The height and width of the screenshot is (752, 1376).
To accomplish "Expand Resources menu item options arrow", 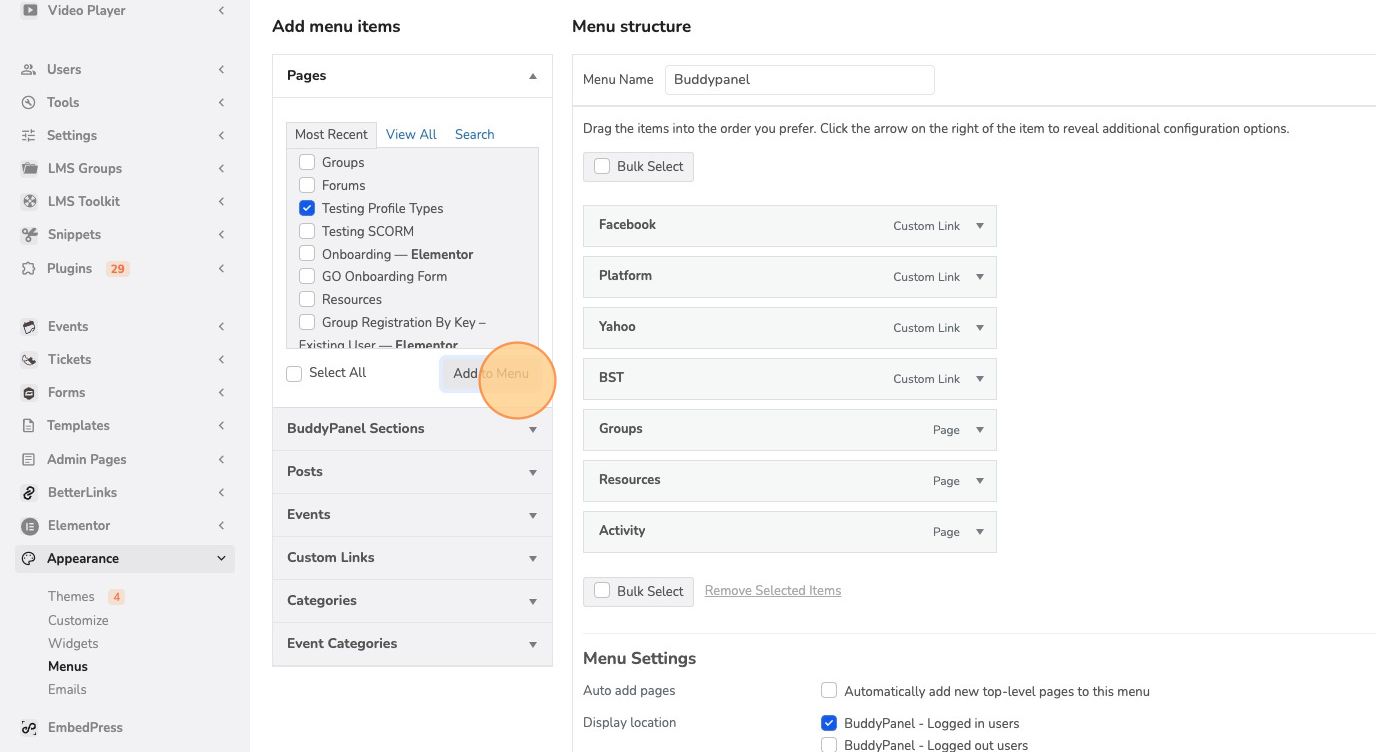I will [980, 481].
